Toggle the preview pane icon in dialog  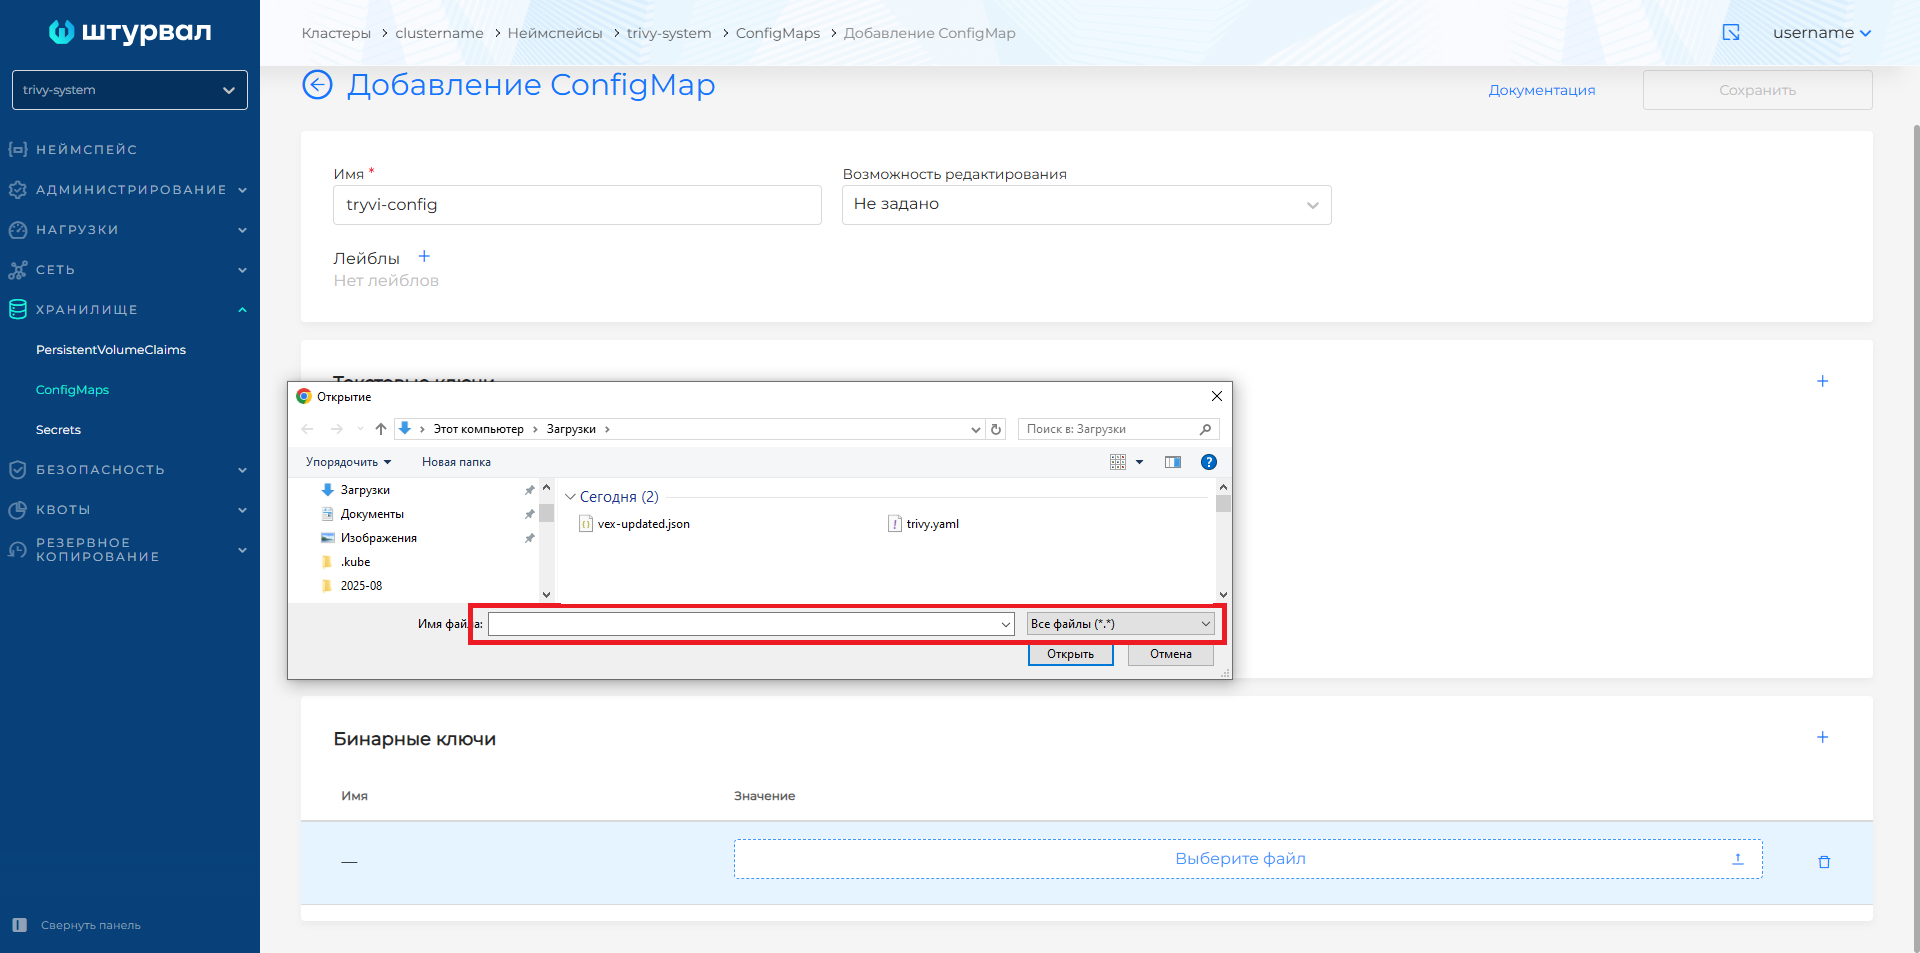click(x=1172, y=462)
